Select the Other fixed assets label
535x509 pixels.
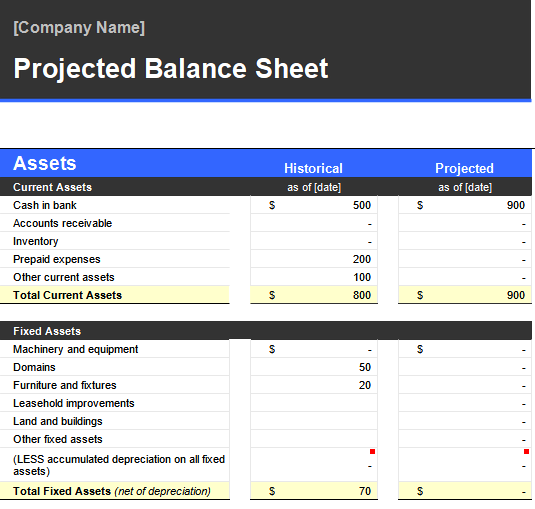[58, 439]
